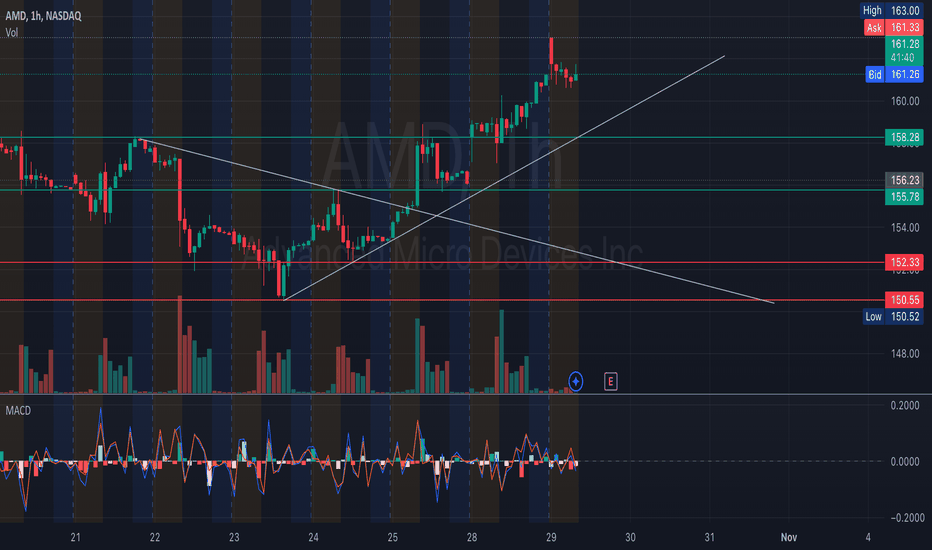Screen dimensions: 932x550
Task: Click the MACD 0.0000 scale label
Action: point(905,461)
